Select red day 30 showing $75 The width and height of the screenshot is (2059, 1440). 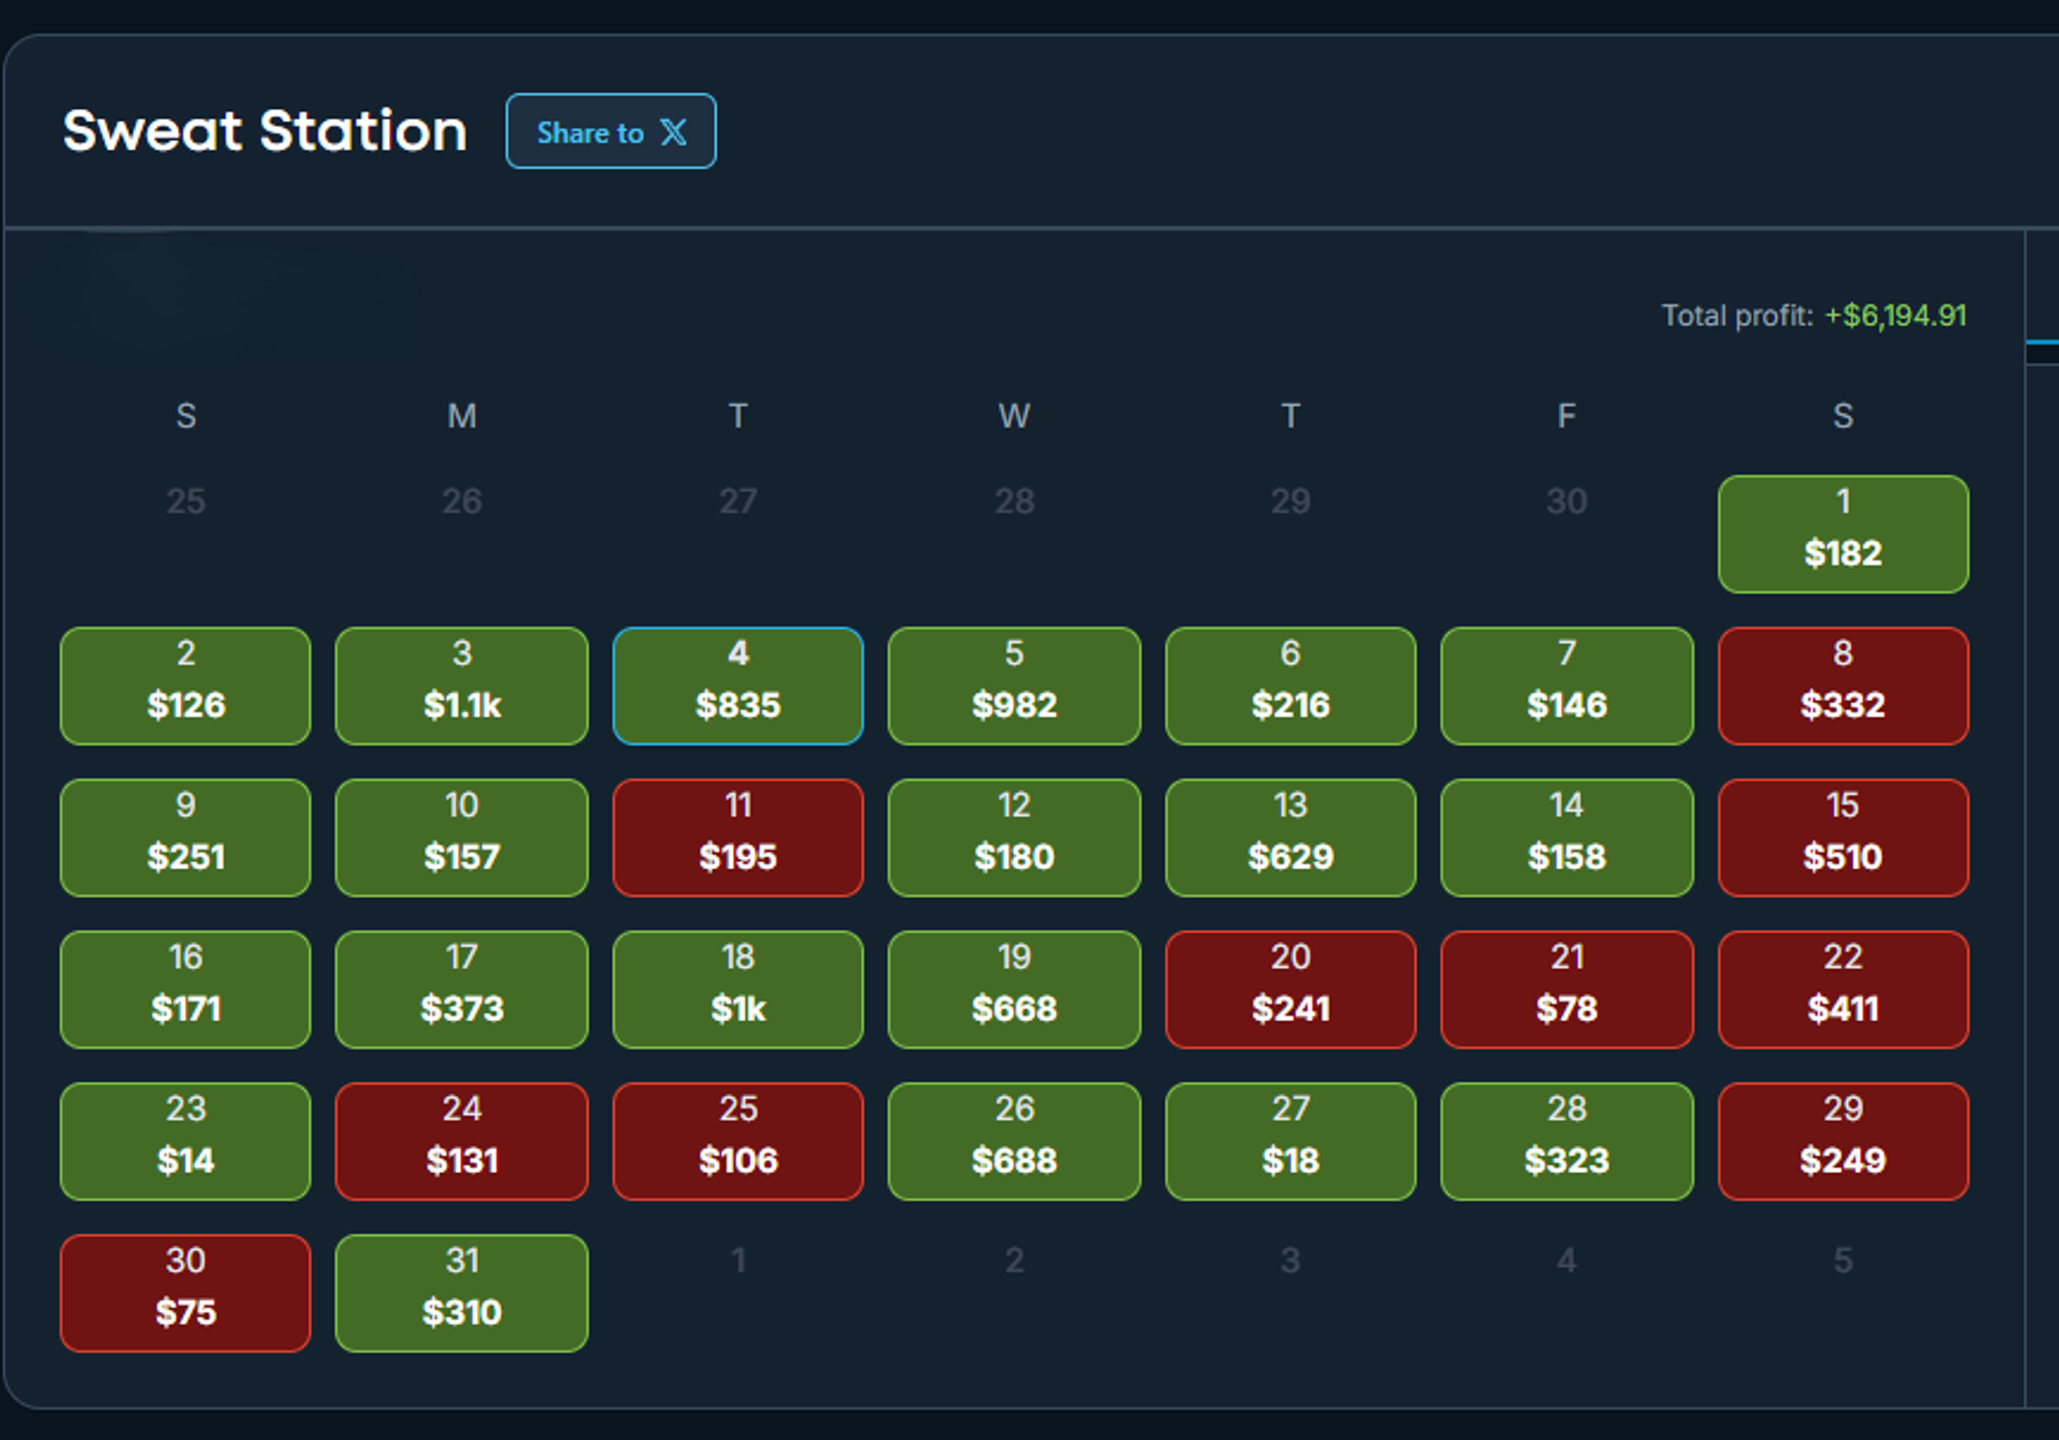[185, 1294]
